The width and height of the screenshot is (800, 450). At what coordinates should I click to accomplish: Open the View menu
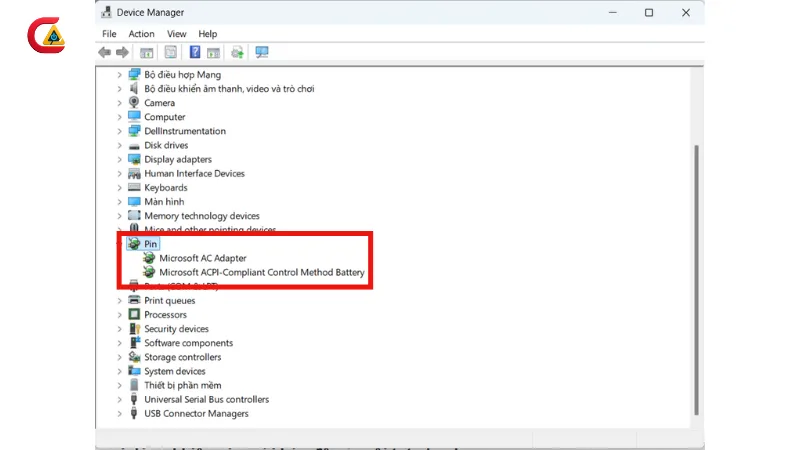coord(176,34)
